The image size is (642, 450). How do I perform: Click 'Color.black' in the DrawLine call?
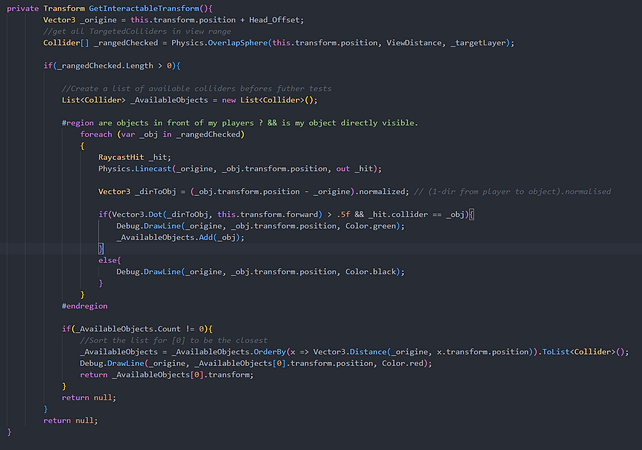point(371,272)
